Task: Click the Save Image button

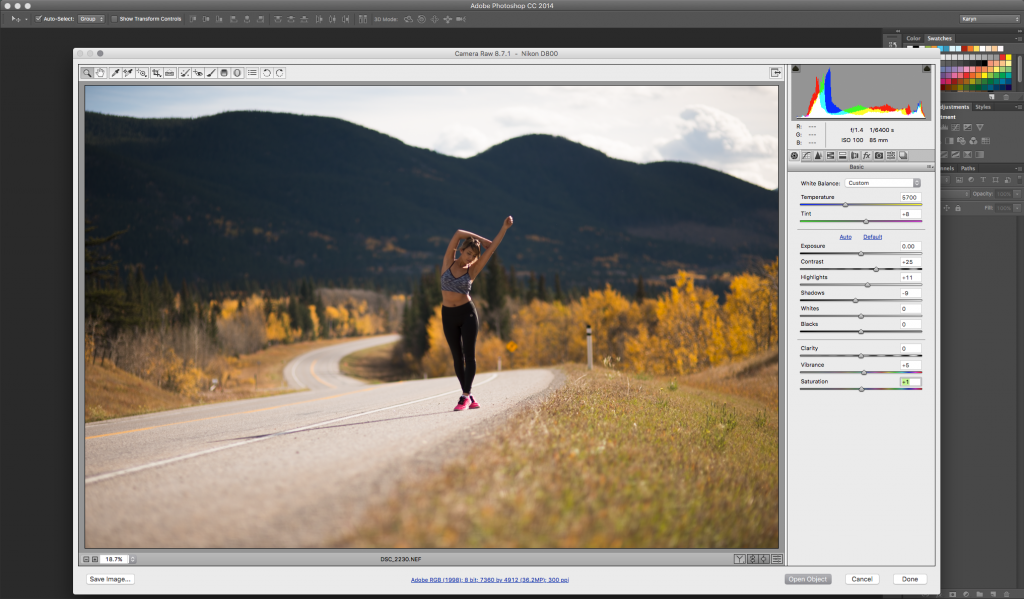Action: pyautogui.click(x=110, y=579)
